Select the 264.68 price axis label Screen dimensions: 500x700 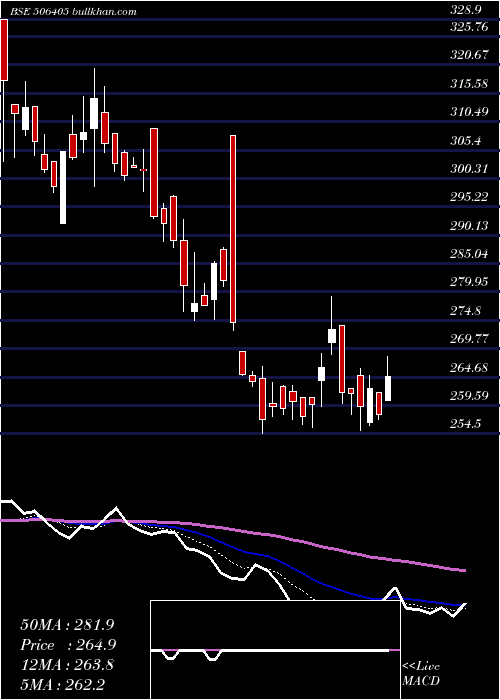470,368
